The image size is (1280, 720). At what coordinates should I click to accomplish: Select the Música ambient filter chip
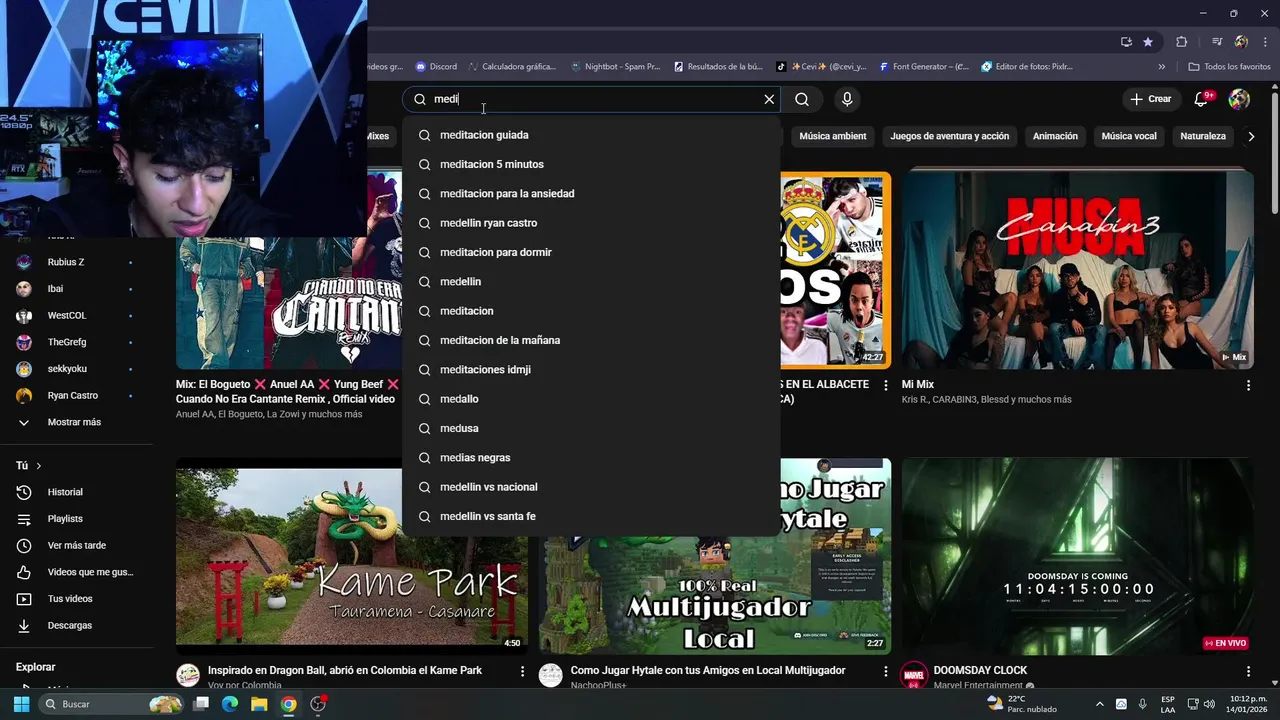coord(832,136)
